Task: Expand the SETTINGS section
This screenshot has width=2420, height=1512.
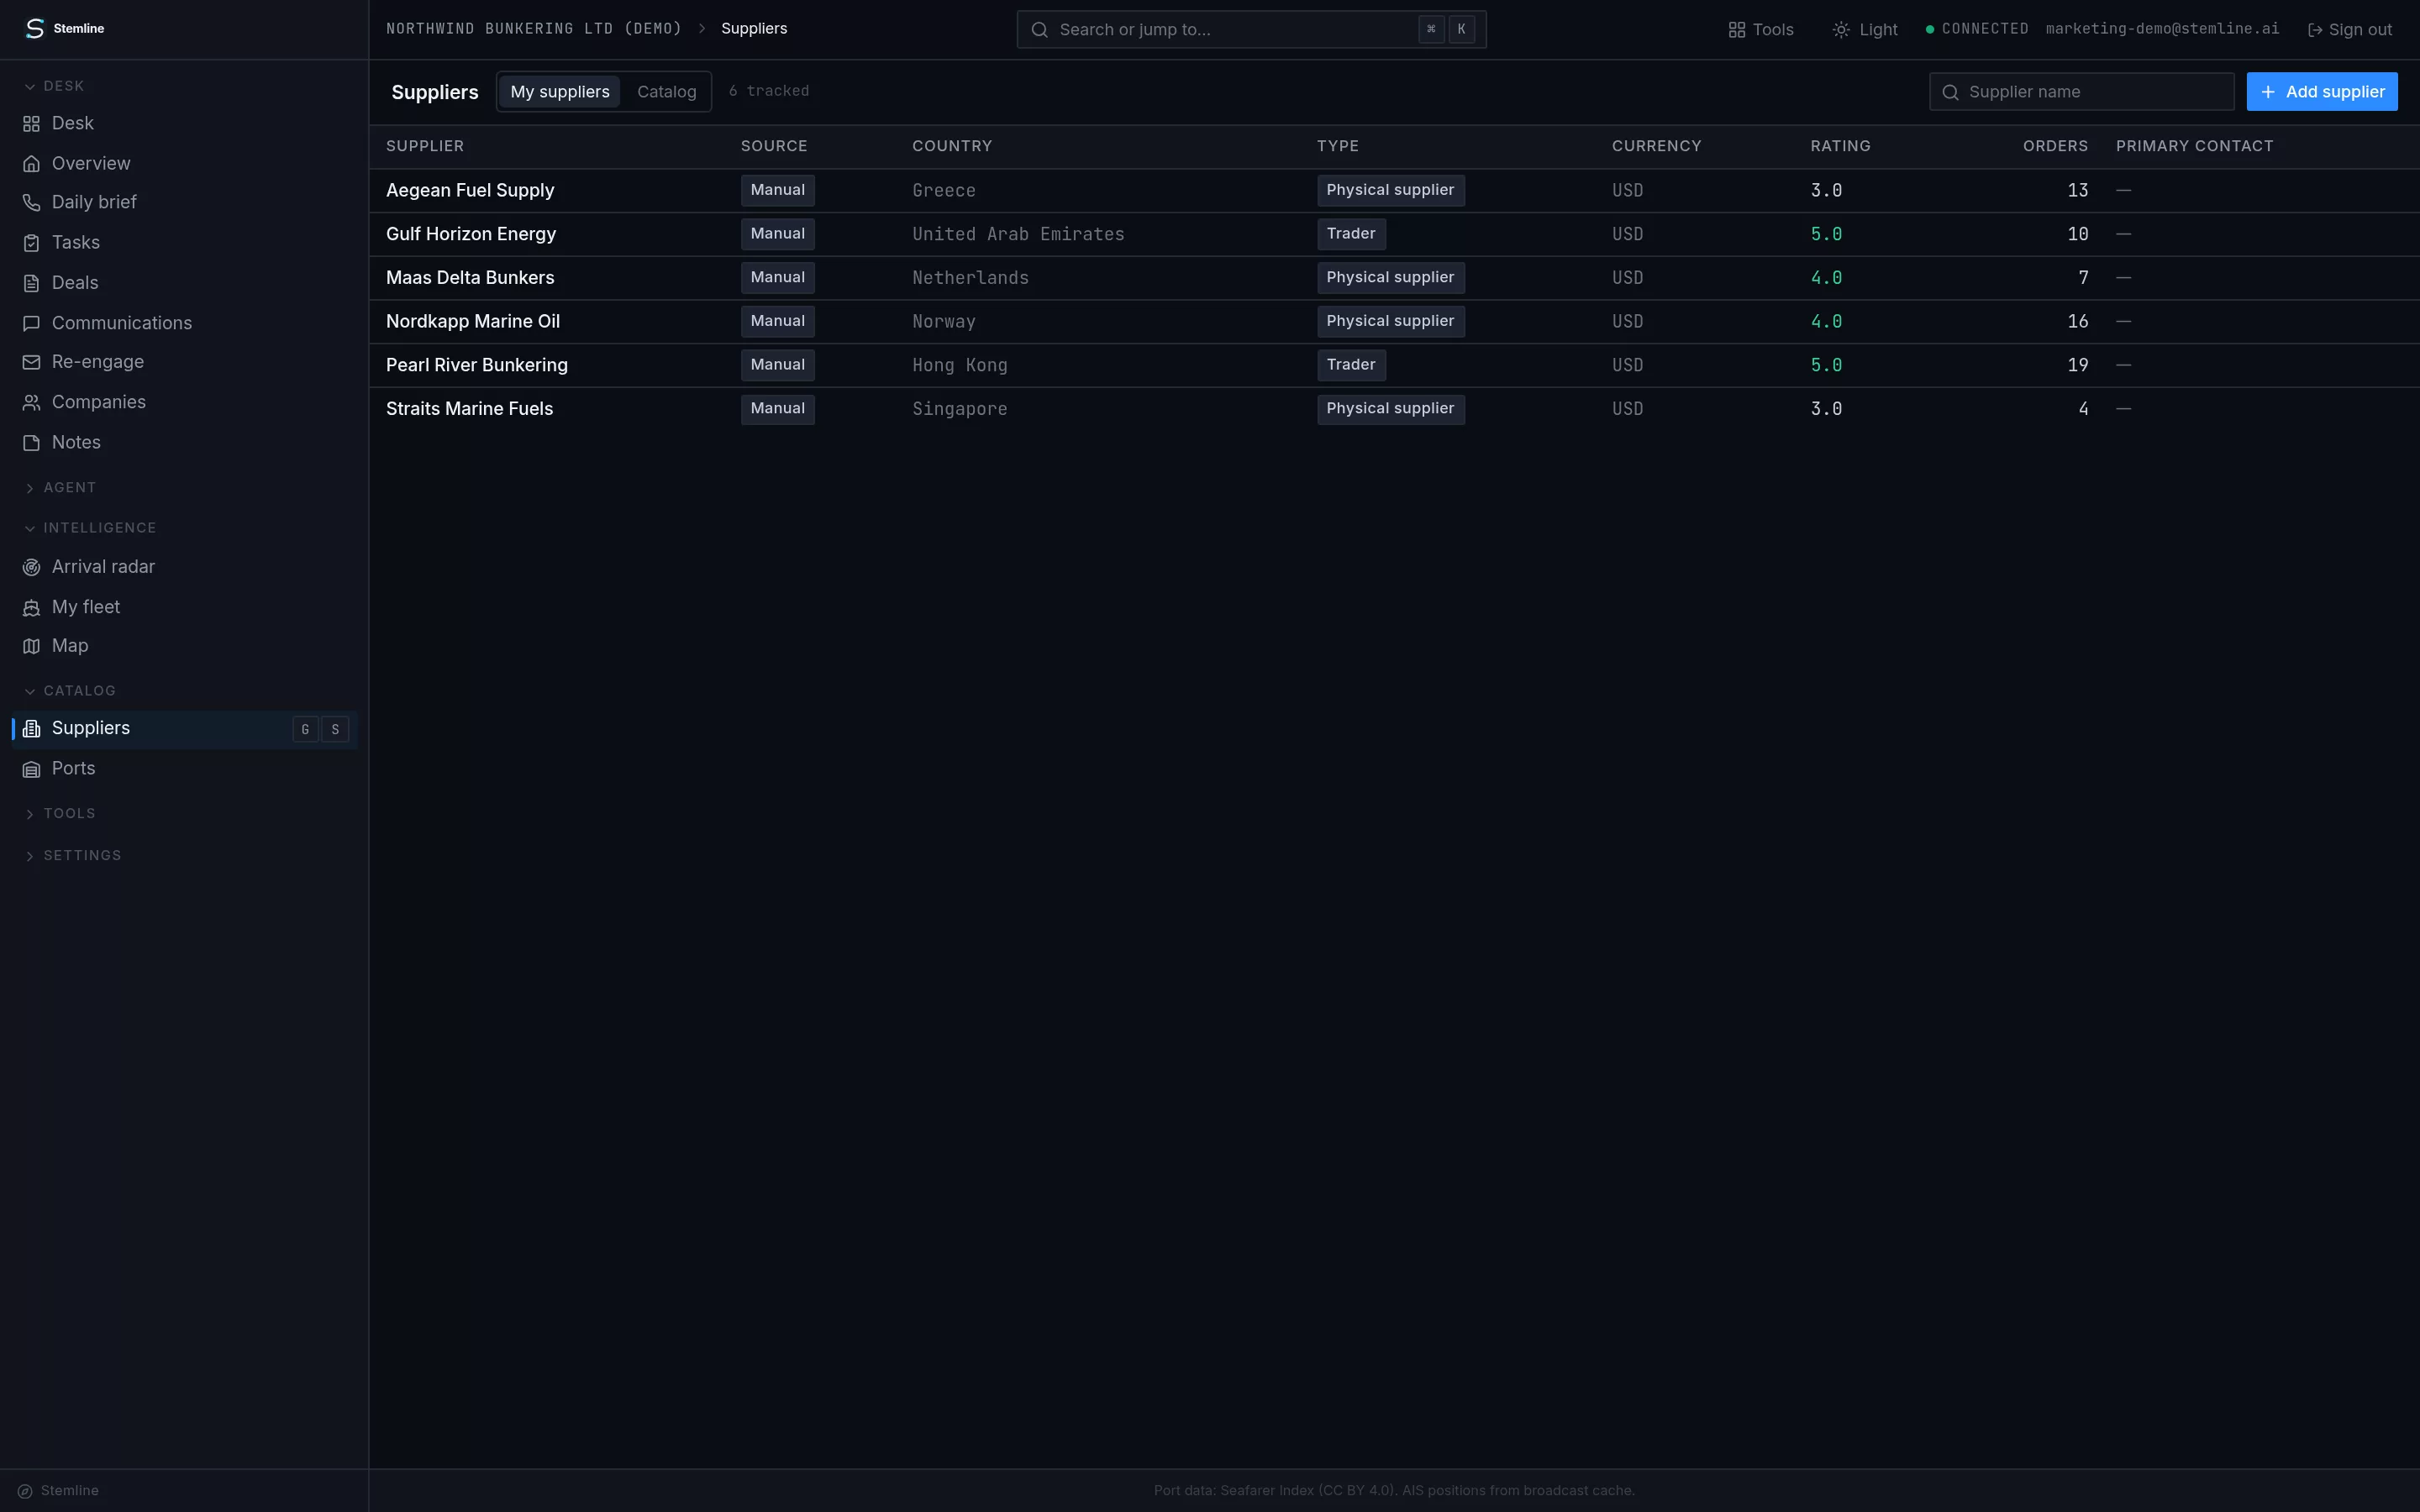Action: click(x=72, y=856)
